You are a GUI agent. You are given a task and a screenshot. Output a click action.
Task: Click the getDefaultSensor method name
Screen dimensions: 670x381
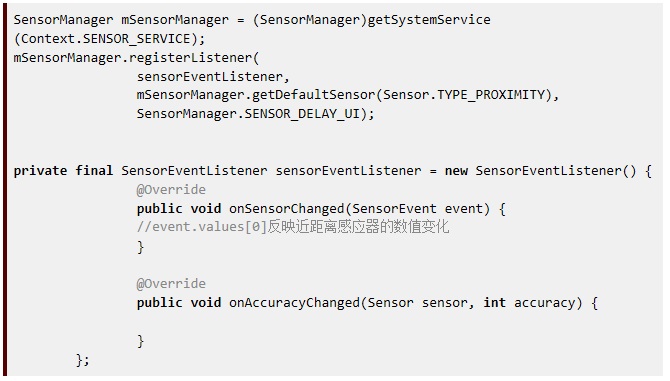pyautogui.click(x=314, y=95)
